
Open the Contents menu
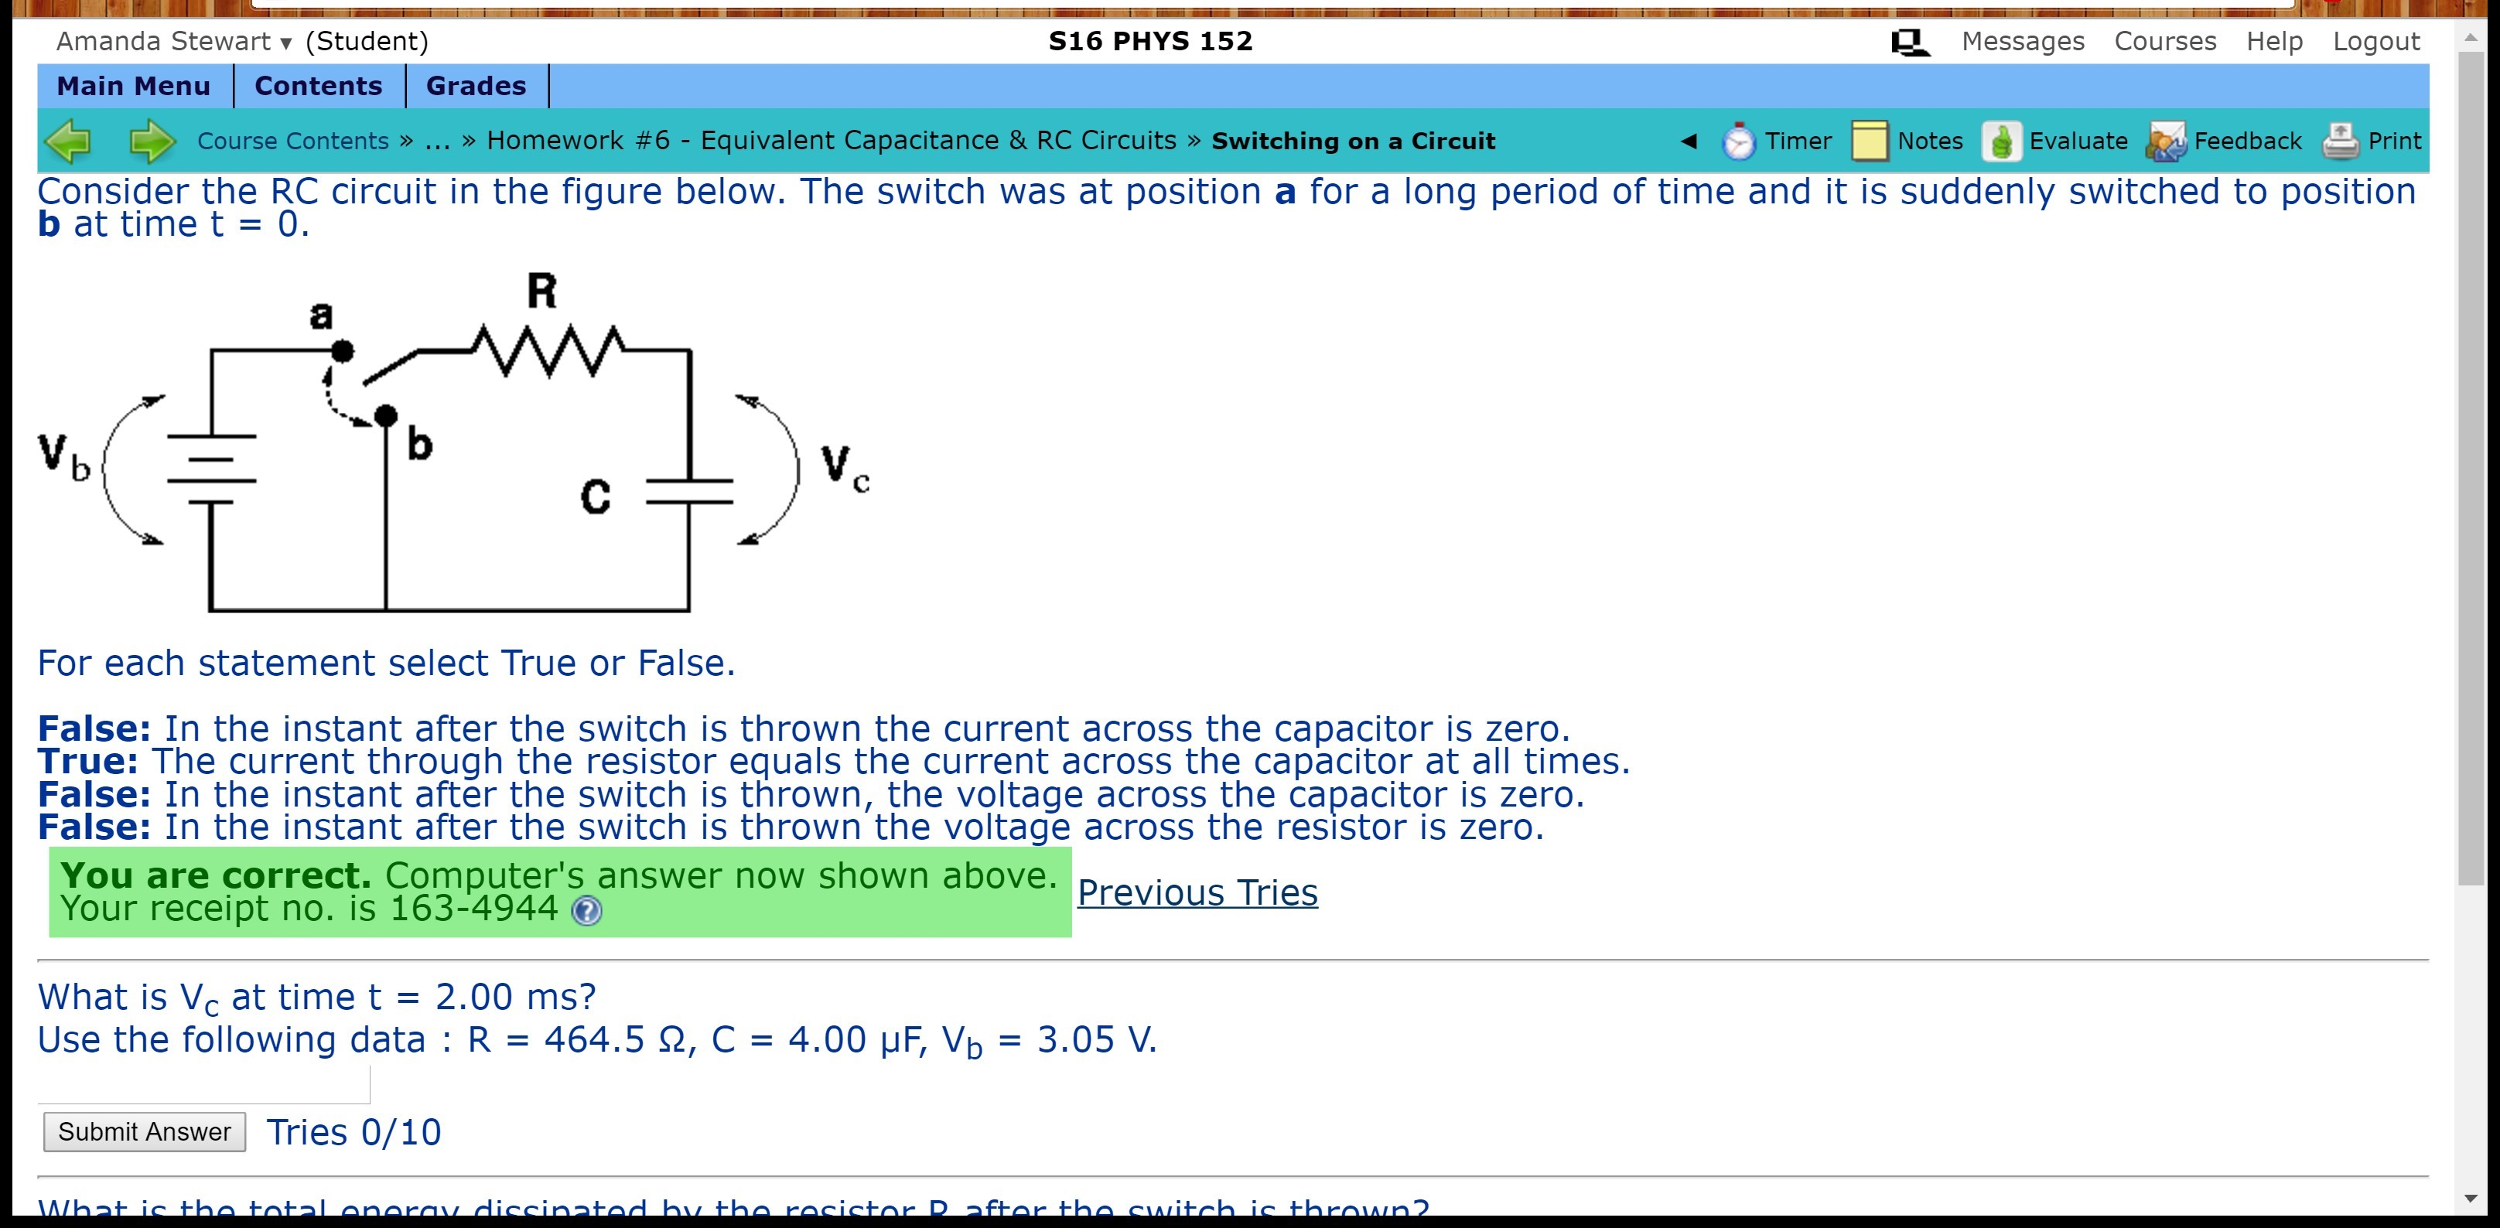tap(318, 86)
